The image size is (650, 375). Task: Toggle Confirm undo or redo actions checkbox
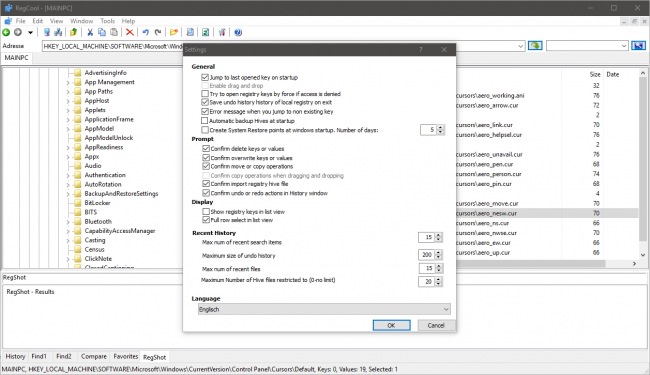click(x=206, y=193)
